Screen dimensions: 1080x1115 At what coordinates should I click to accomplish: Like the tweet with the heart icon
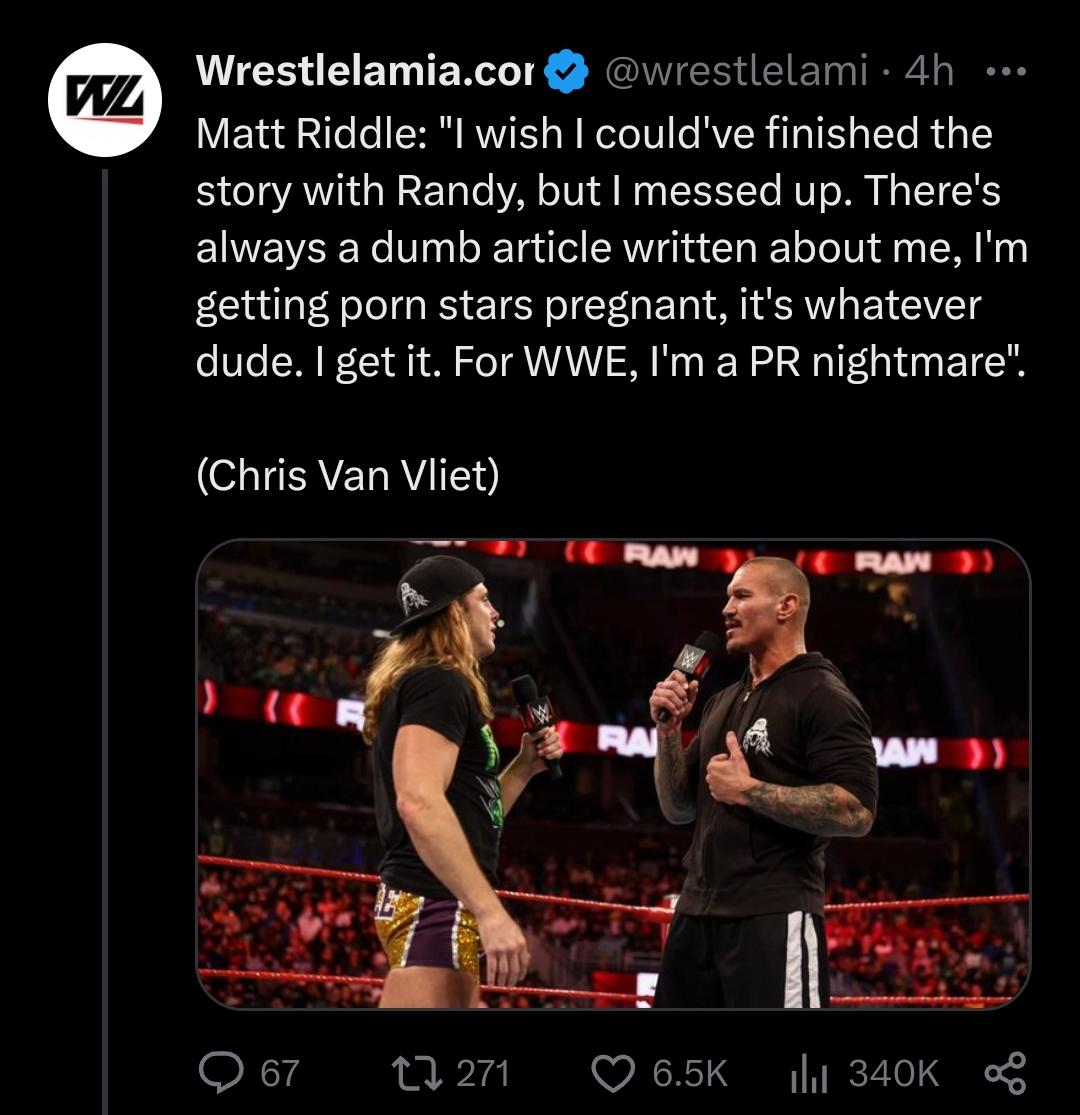(x=614, y=1073)
